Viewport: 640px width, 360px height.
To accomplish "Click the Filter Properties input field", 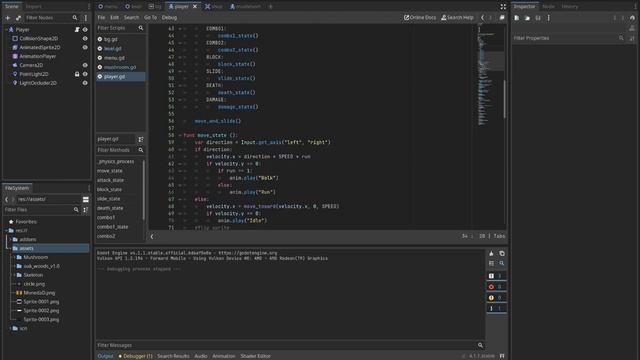I will 568,38.
